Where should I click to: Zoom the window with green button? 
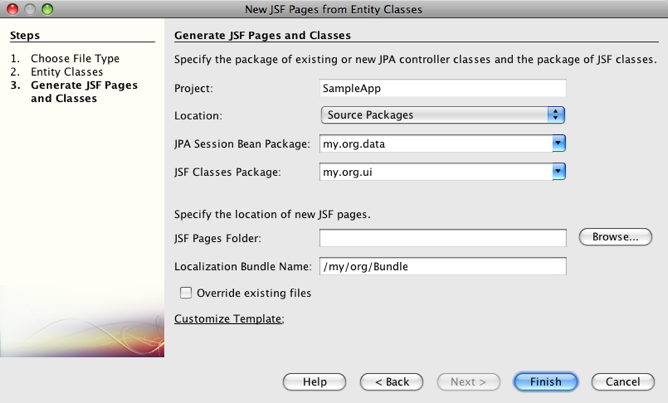[x=47, y=9]
